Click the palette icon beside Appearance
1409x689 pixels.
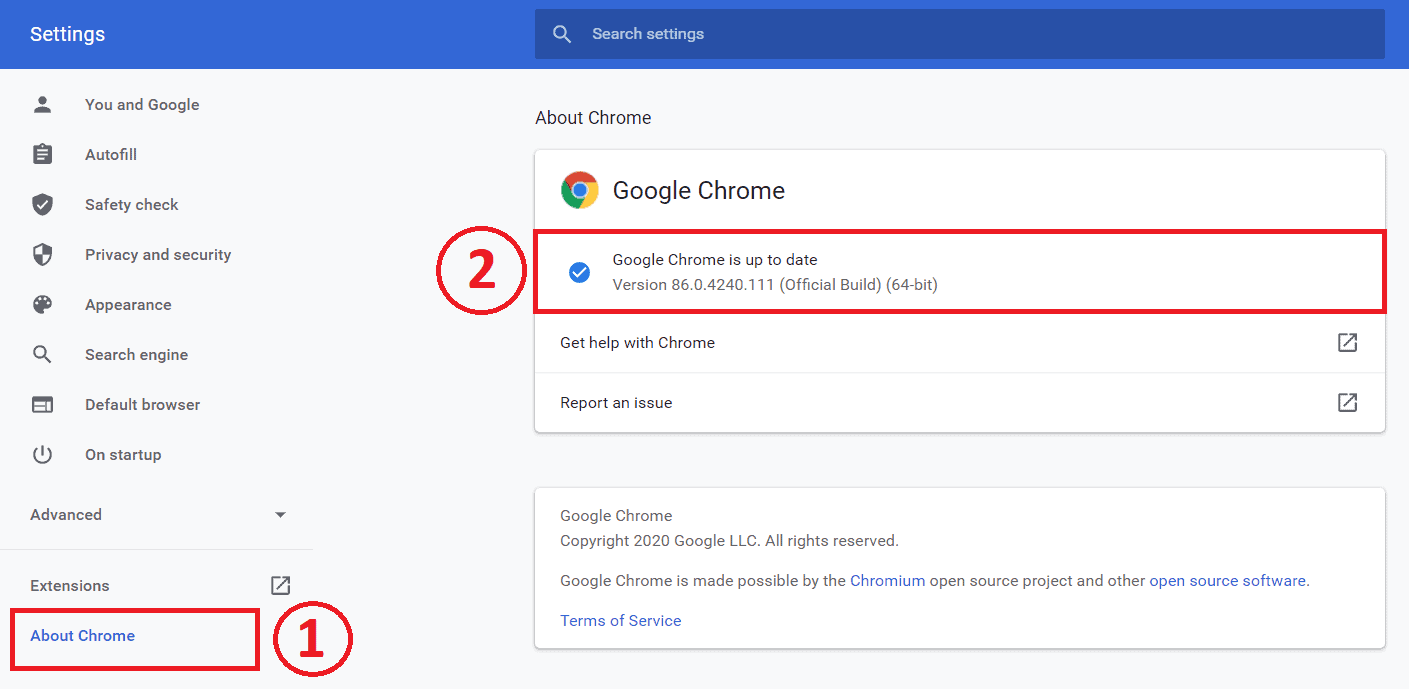click(x=42, y=304)
